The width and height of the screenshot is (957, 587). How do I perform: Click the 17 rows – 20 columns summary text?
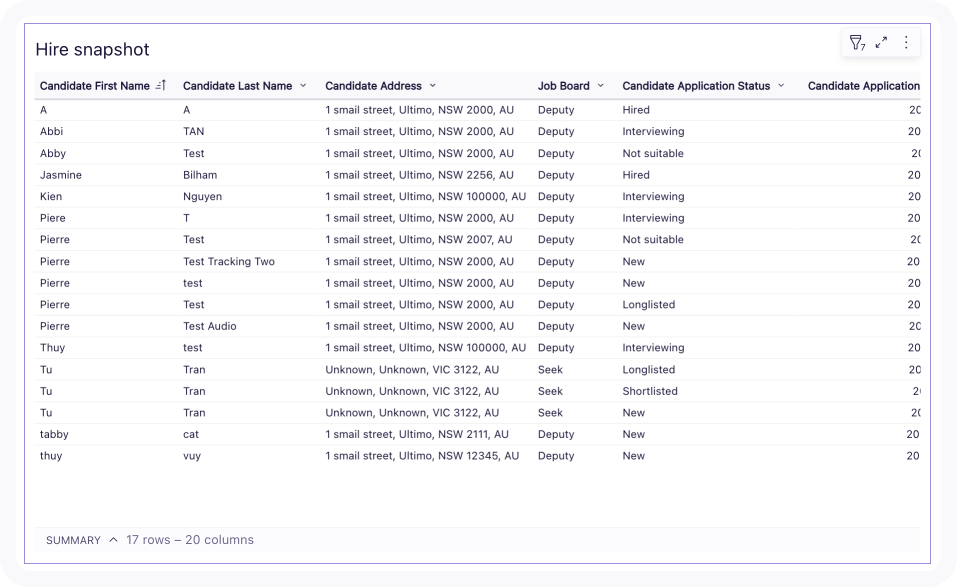tap(189, 540)
